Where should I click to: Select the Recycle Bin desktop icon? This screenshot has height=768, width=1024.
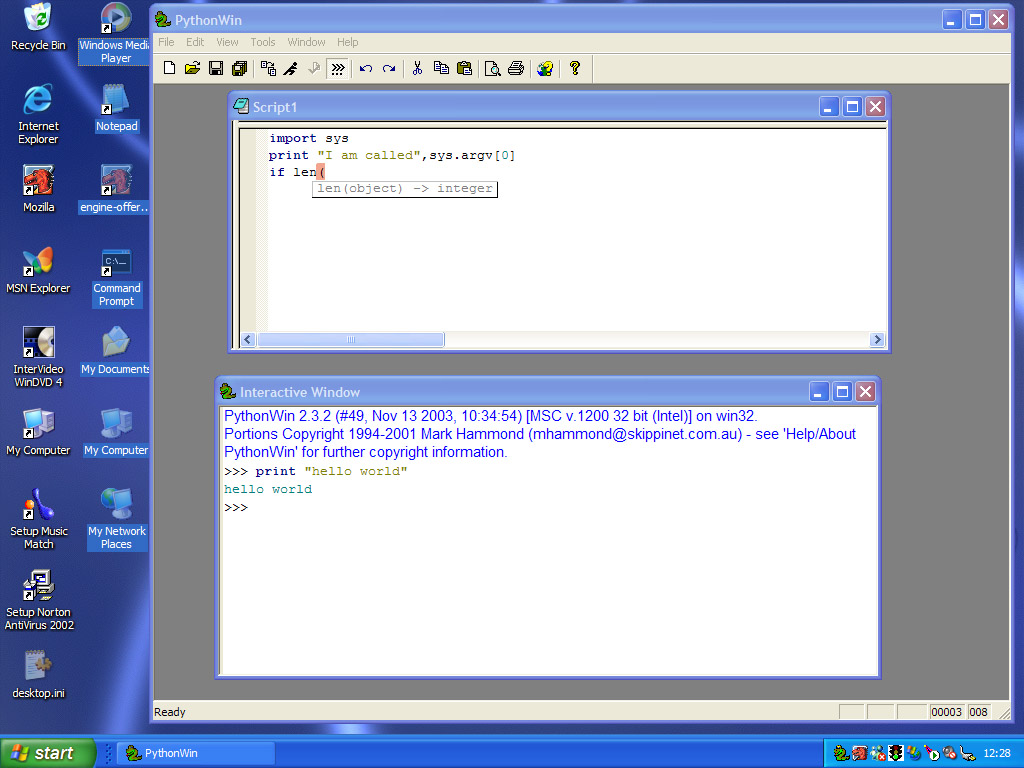(39, 27)
